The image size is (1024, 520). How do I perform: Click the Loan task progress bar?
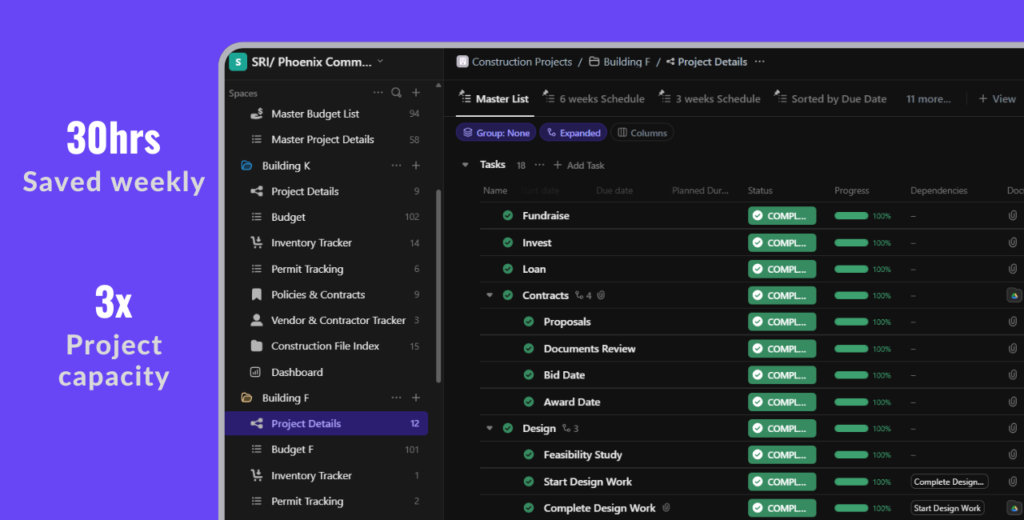[851, 269]
